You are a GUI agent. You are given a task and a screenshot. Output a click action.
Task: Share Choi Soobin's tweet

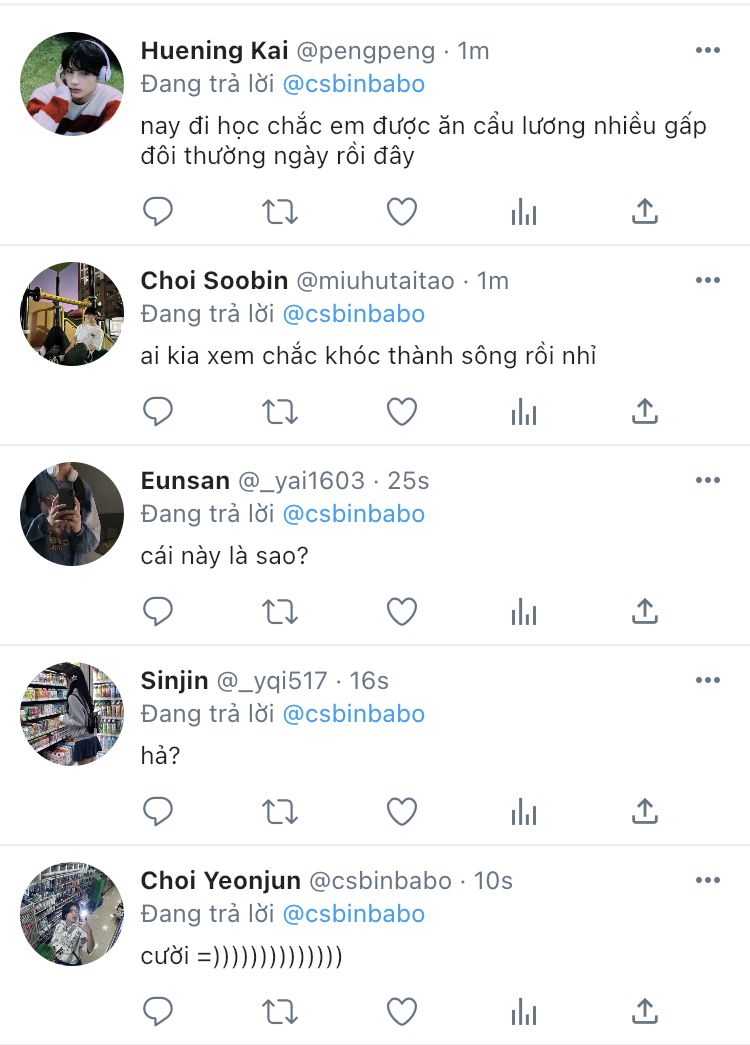tap(646, 411)
